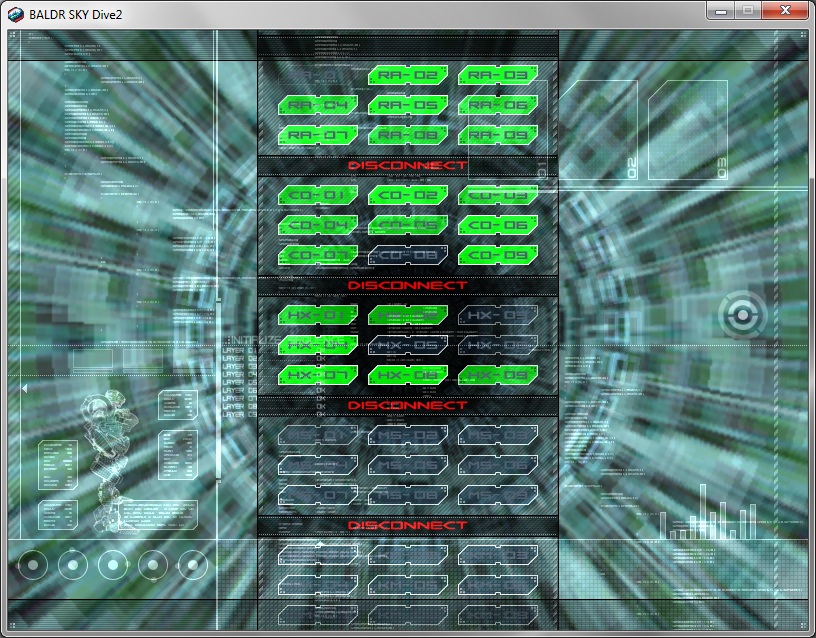Image resolution: width=816 pixels, height=638 pixels.
Task: Click DISCONNECT below the MS stage group
Action: pos(408,526)
